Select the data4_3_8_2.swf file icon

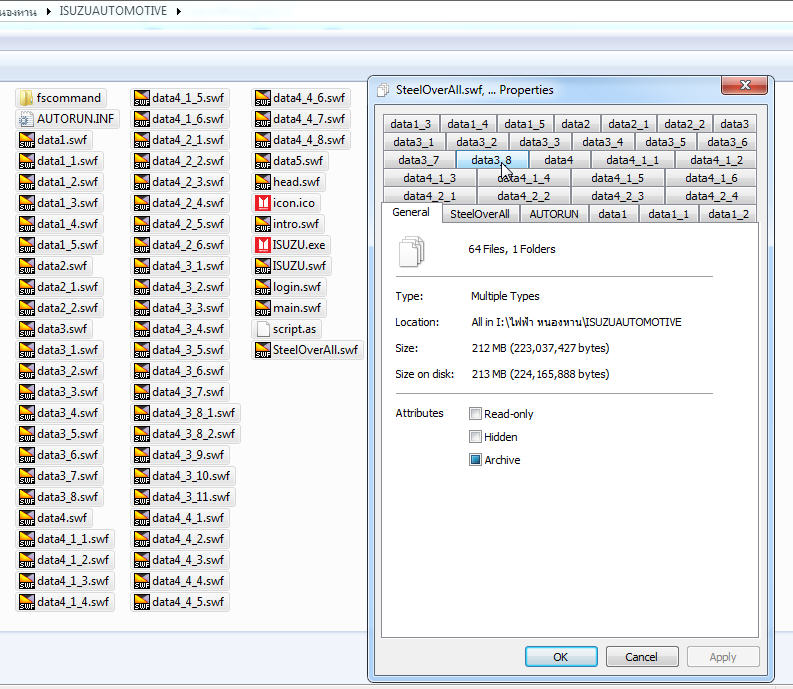pyautogui.click(x=142, y=434)
